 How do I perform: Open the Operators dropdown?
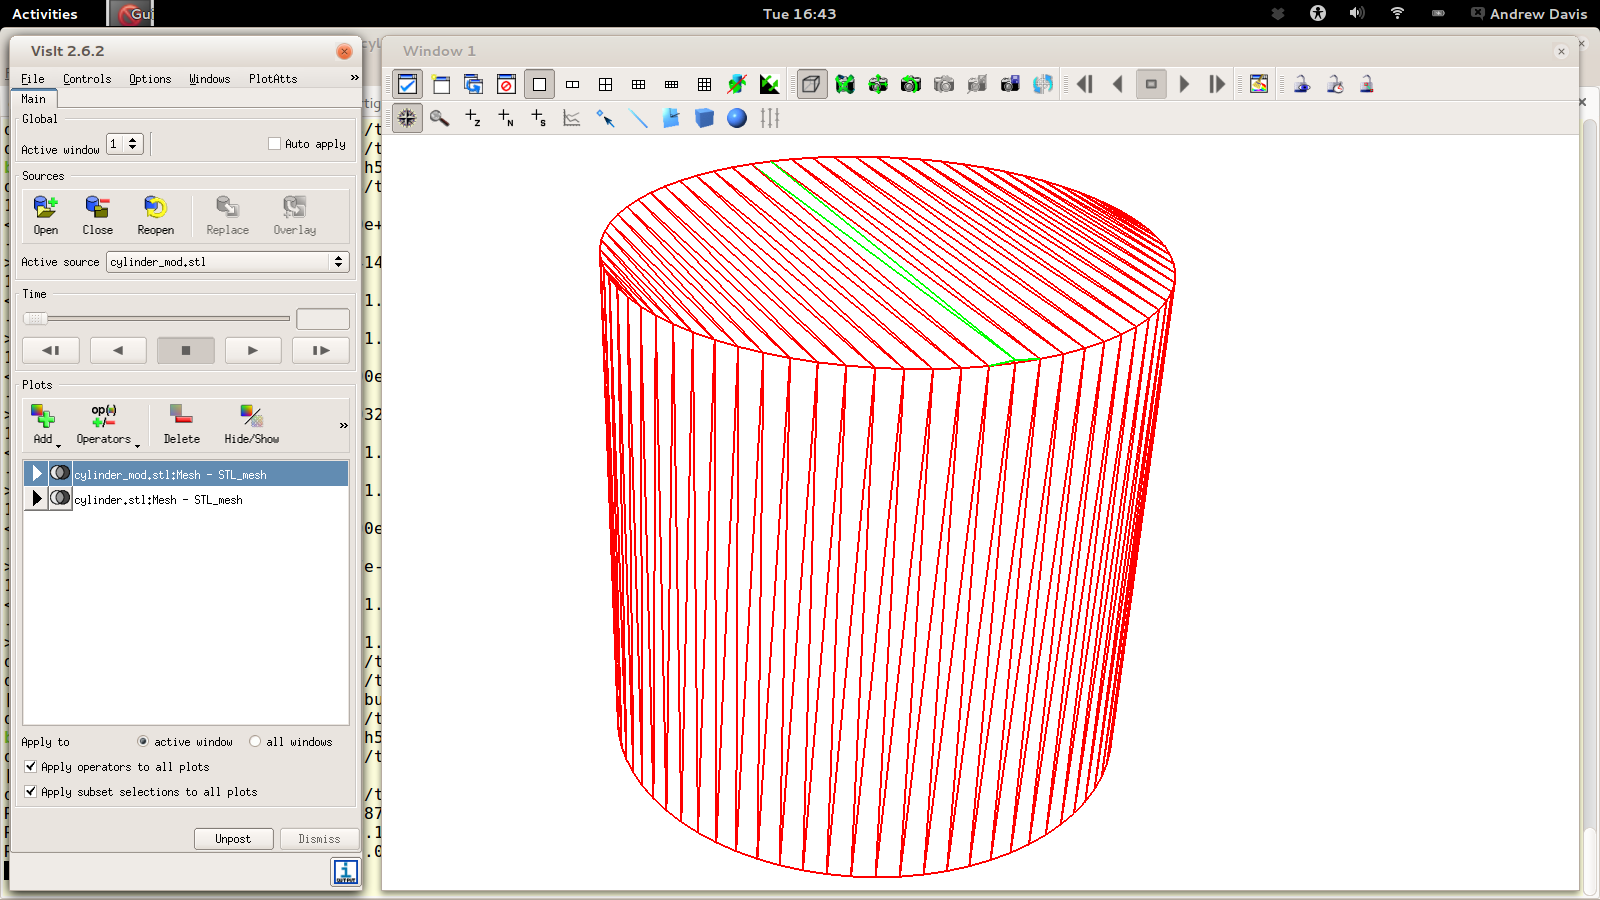[x=105, y=424]
